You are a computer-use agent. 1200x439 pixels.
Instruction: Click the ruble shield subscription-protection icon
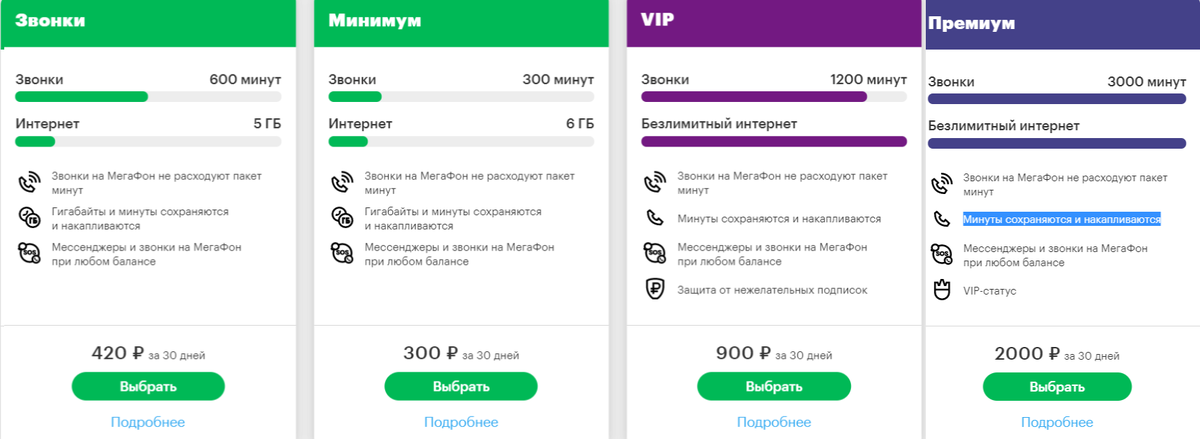tap(655, 290)
